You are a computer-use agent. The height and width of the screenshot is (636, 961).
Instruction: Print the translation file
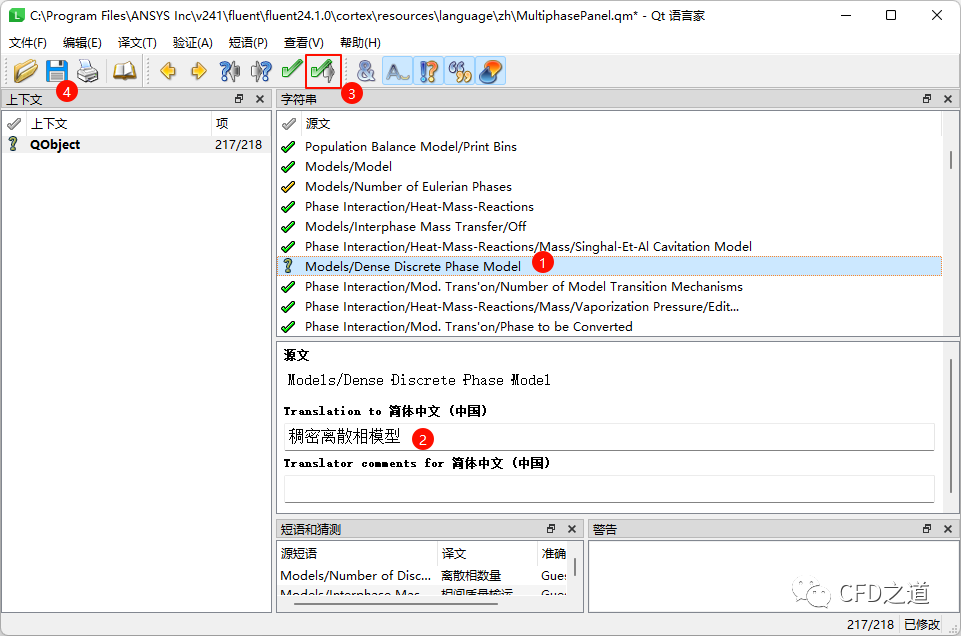click(88, 71)
